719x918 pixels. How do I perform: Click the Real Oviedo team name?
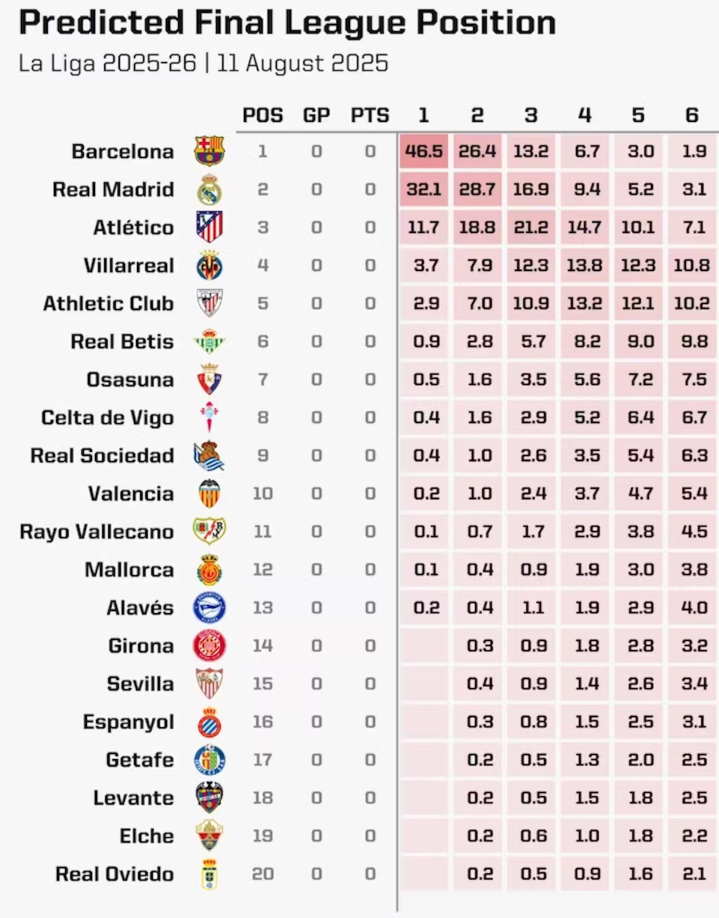pyautogui.click(x=115, y=874)
